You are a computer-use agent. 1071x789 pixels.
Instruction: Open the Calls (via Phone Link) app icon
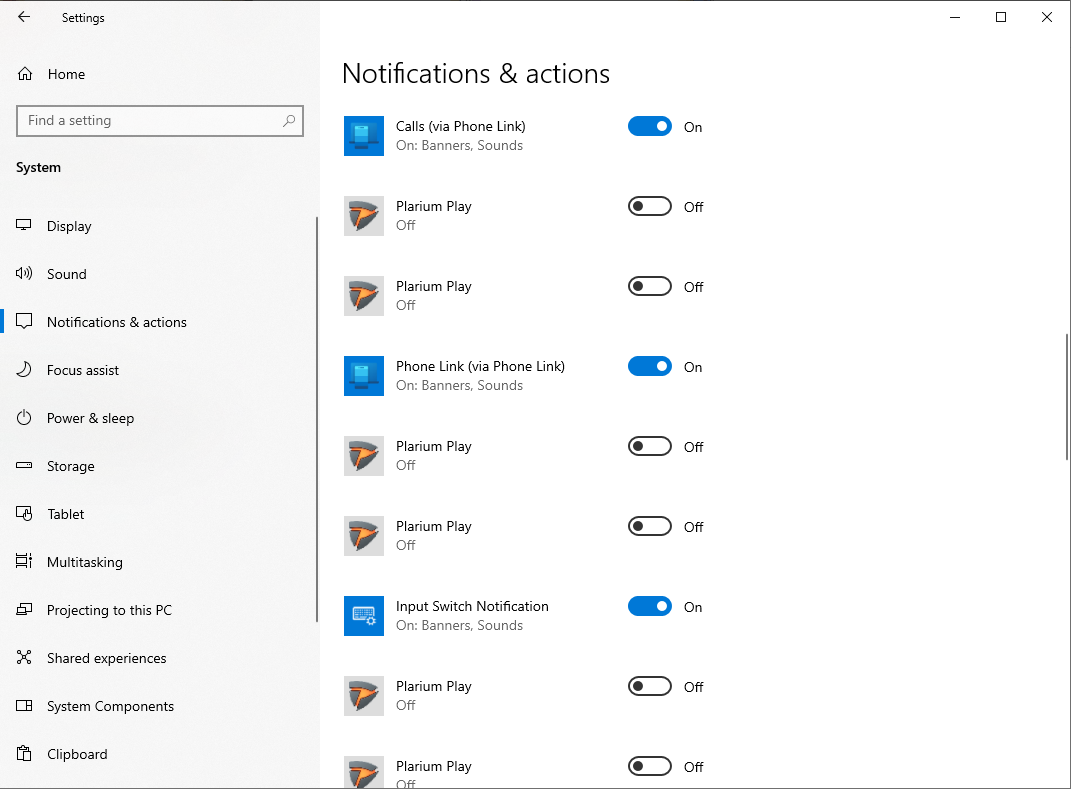pyautogui.click(x=364, y=136)
